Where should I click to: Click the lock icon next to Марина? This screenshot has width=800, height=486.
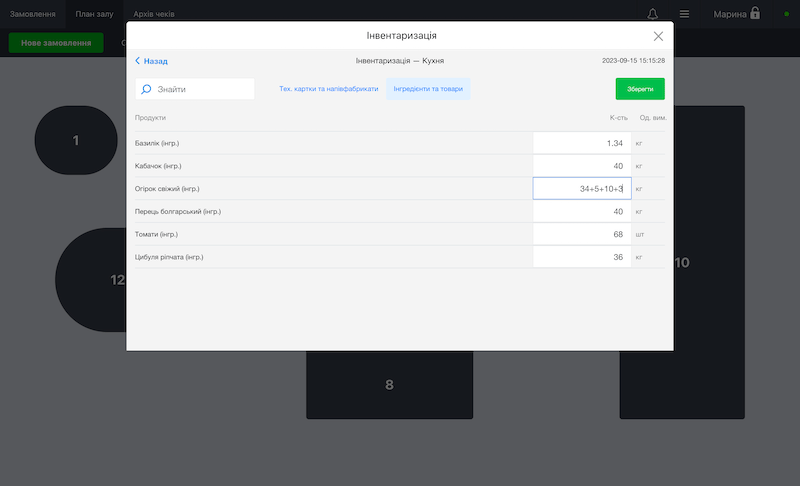[x=755, y=13]
